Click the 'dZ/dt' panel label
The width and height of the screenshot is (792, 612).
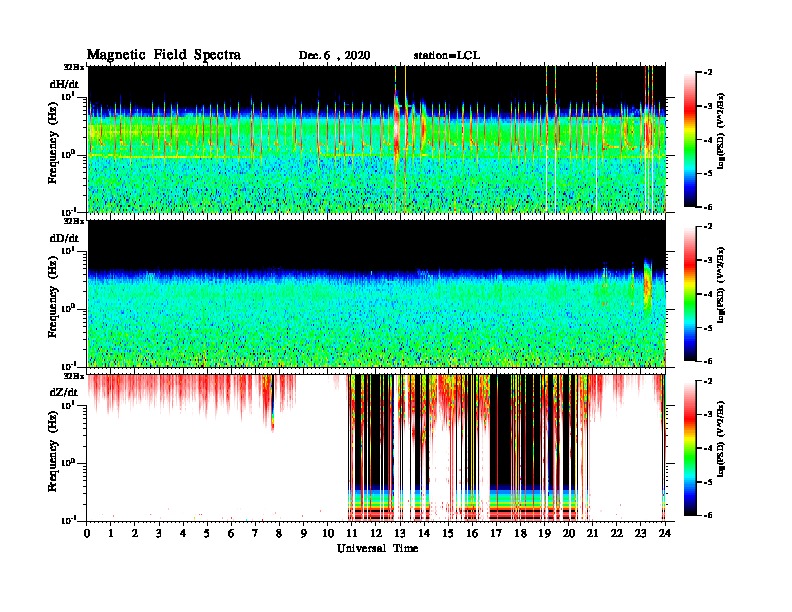pyautogui.click(x=64, y=392)
